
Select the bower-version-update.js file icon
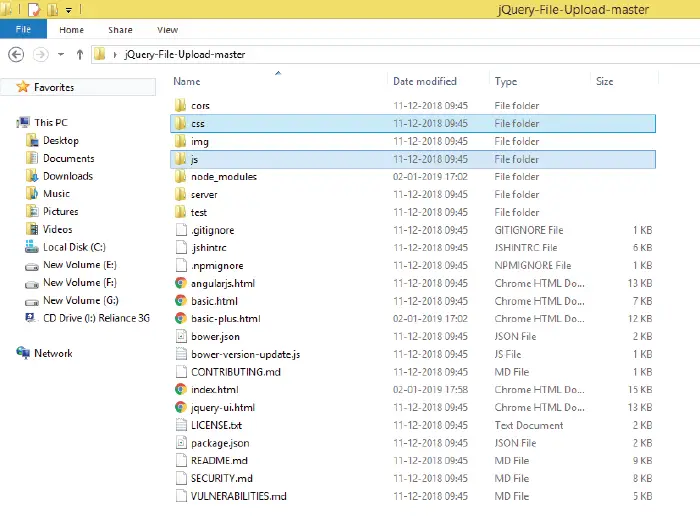click(x=181, y=354)
